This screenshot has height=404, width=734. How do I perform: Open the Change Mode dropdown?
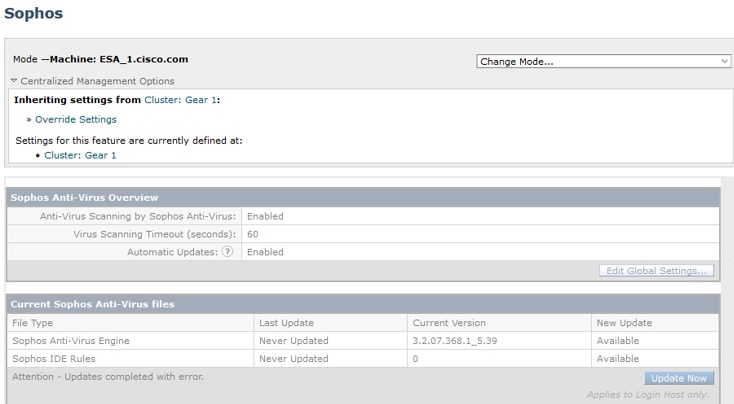point(604,62)
